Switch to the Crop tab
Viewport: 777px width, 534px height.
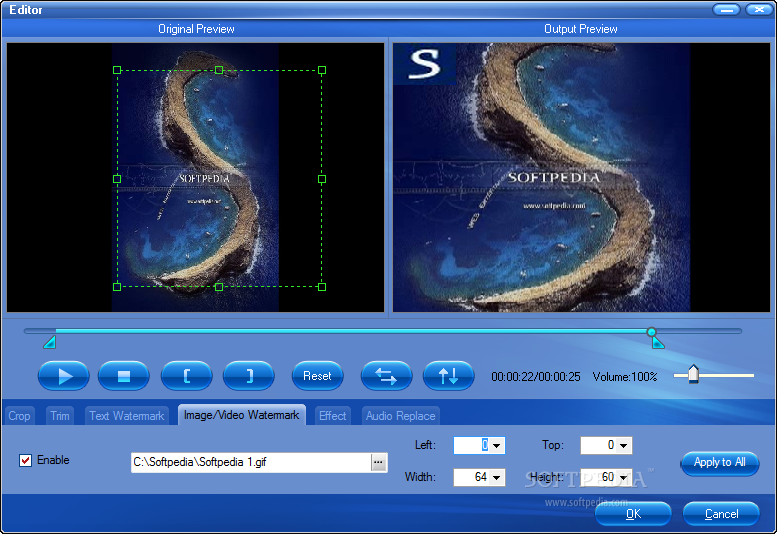[x=19, y=416]
